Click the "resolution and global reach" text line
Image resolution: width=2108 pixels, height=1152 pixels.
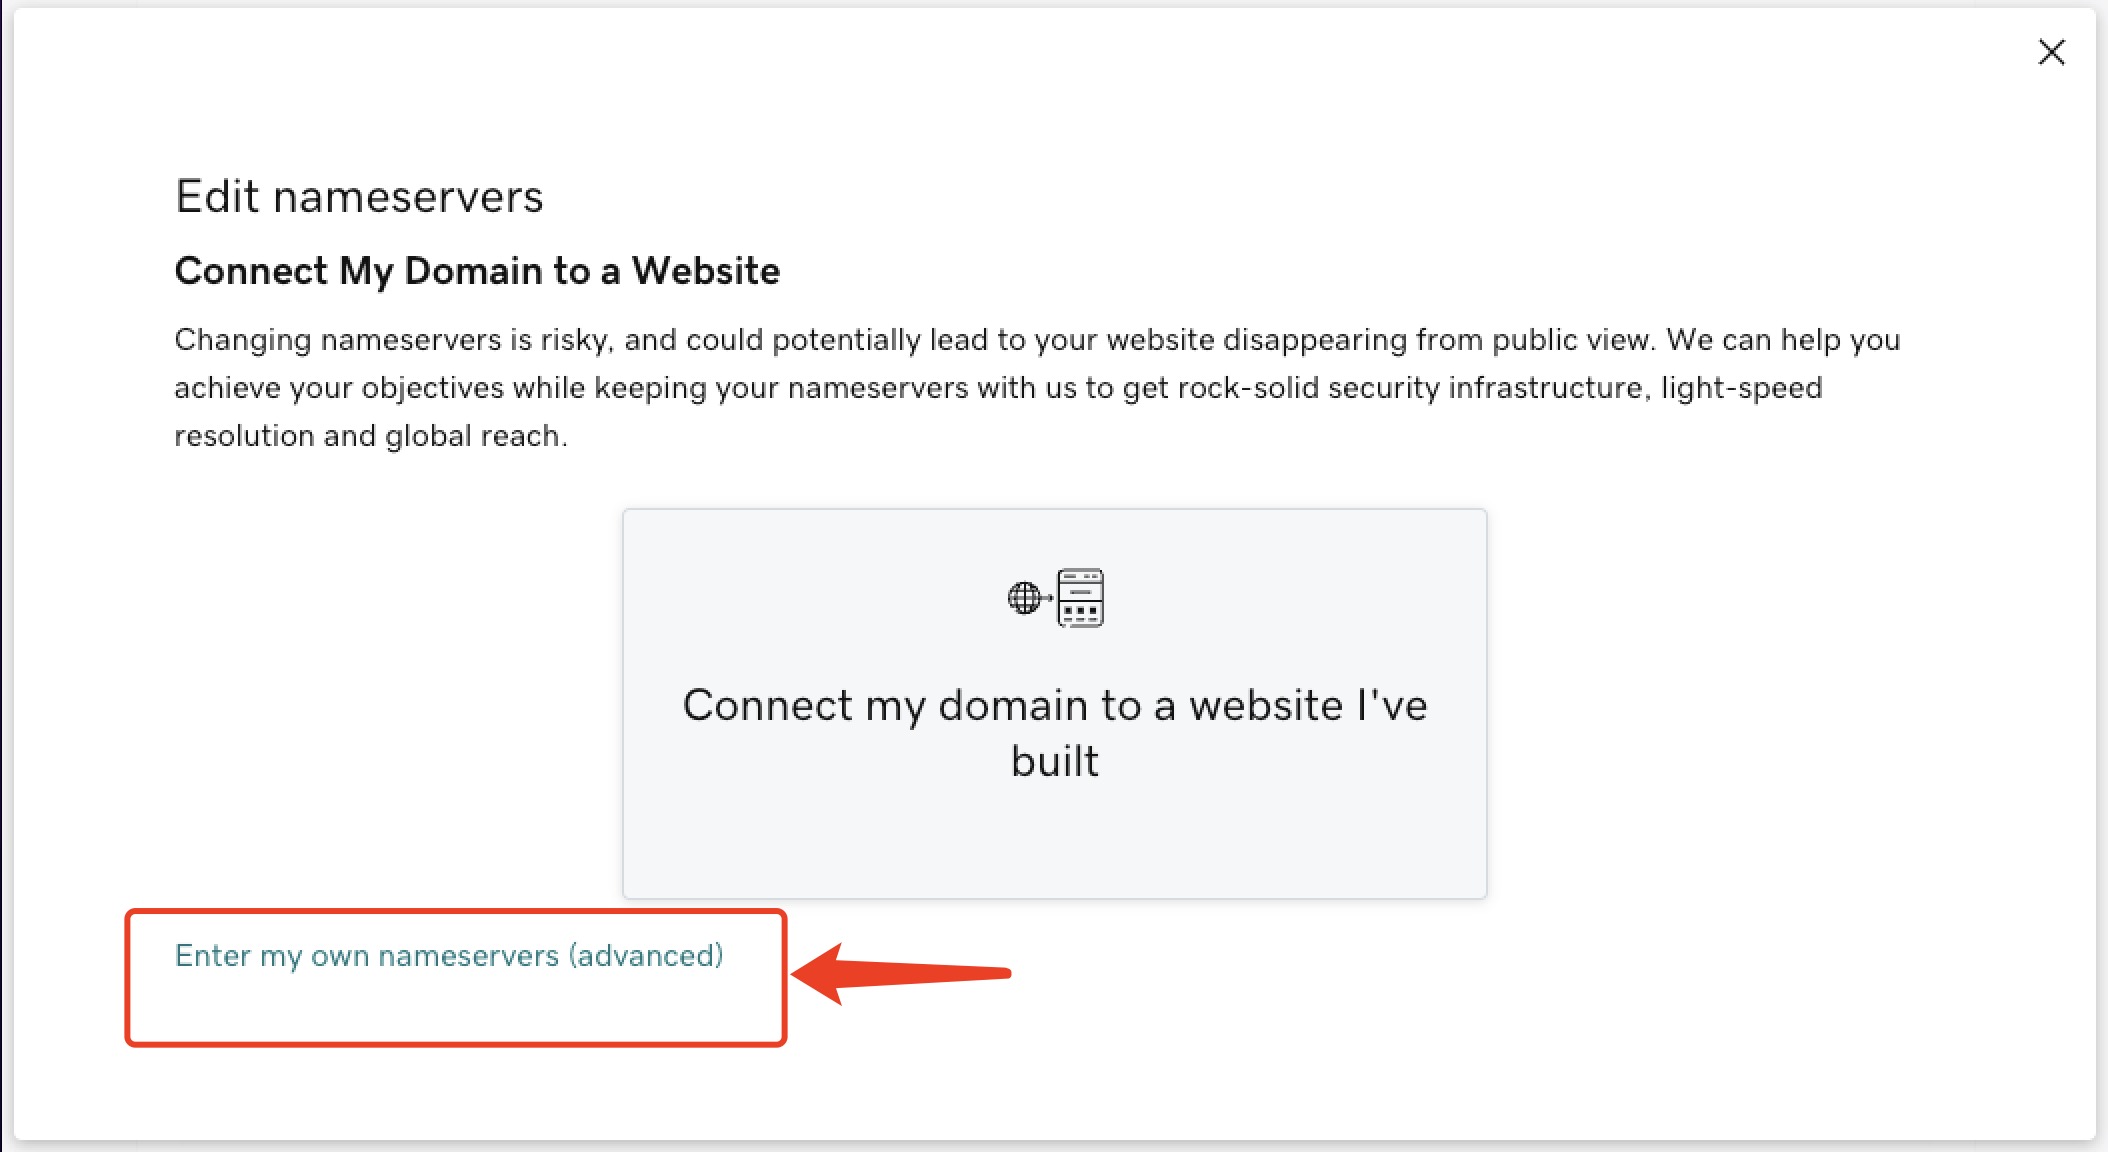click(x=370, y=436)
